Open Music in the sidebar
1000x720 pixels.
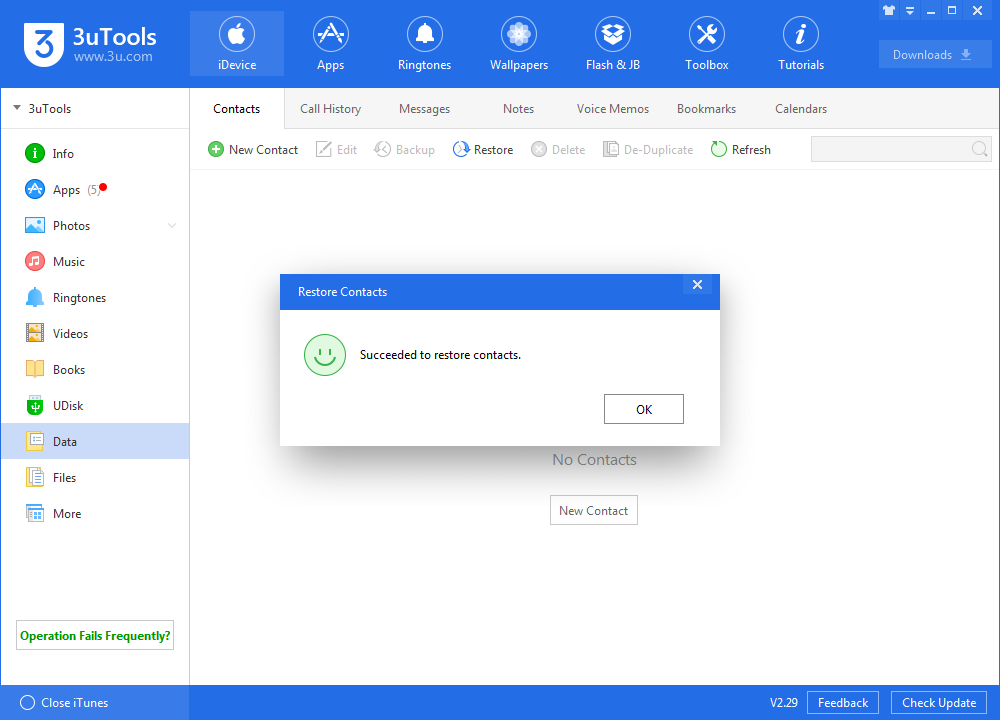(x=95, y=261)
